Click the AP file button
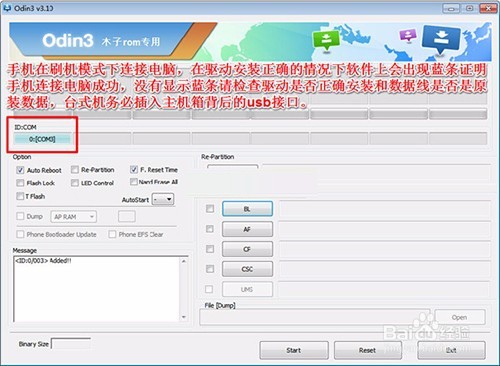Image resolution: width=500 pixels, height=366 pixels. tap(247, 229)
